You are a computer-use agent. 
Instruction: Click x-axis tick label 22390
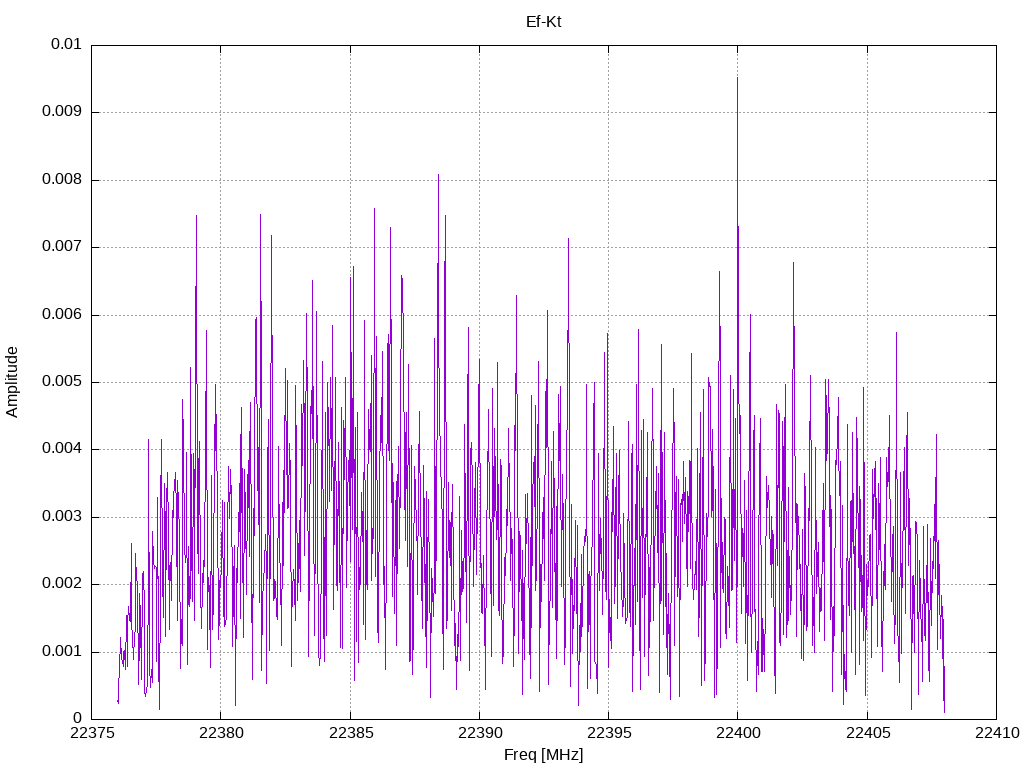point(479,733)
